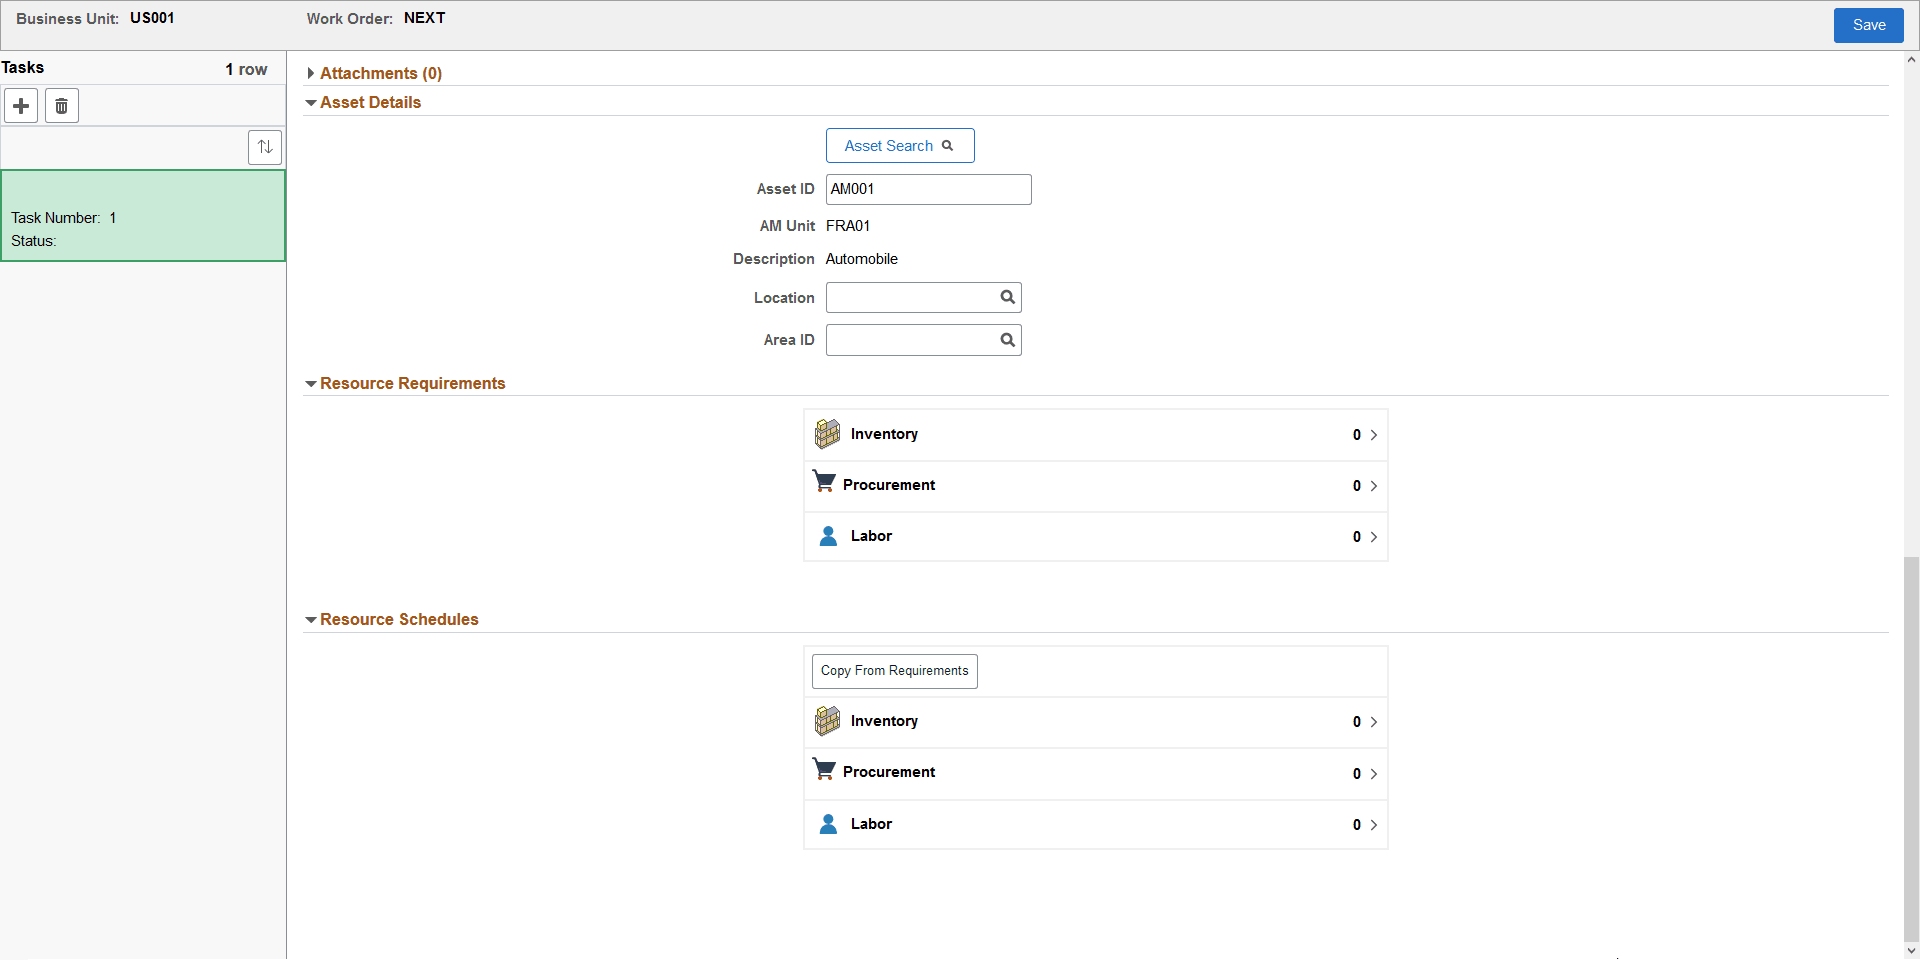Select the Labor icon under Resource Schedules
This screenshot has height=960, width=1920.
[827, 823]
